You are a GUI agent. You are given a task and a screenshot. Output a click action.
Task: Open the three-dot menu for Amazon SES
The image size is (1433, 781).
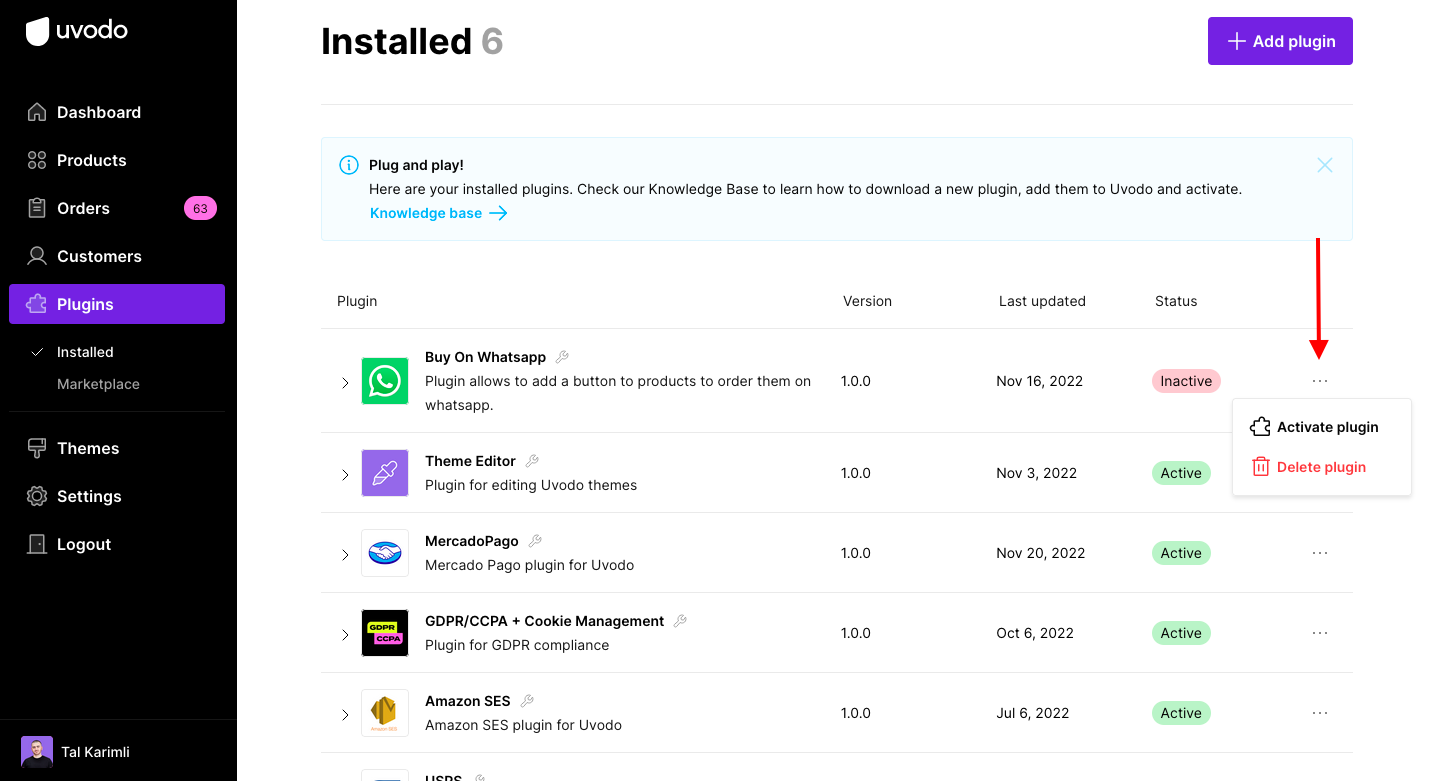[x=1320, y=713]
